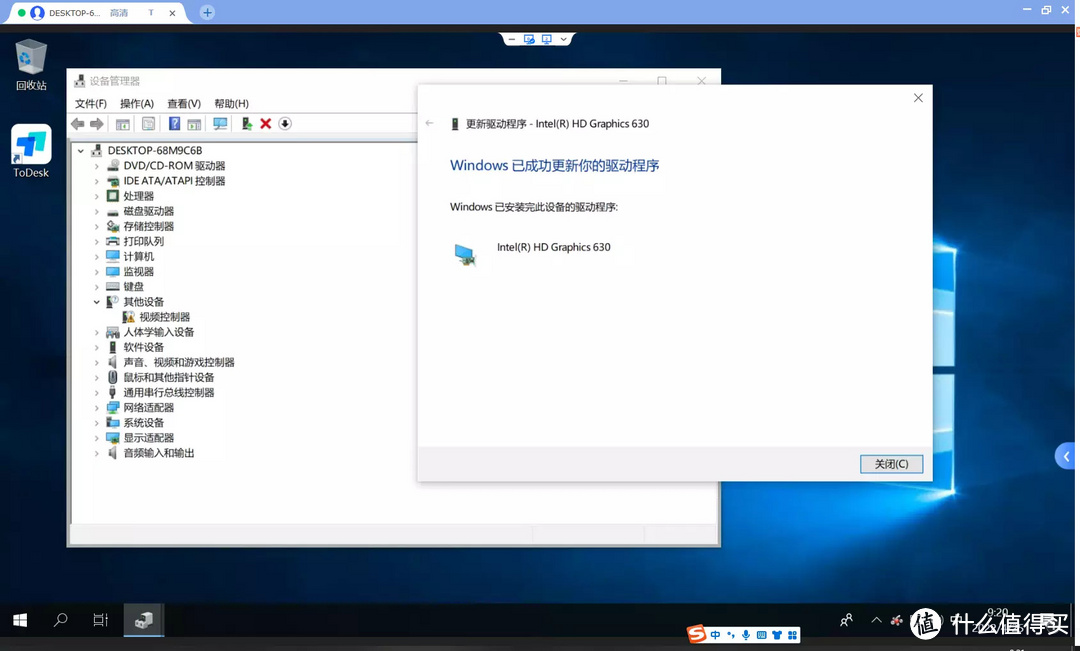The image size is (1080, 651).
Task: Add a new remote session tab with plus
Action: [207, 12]
